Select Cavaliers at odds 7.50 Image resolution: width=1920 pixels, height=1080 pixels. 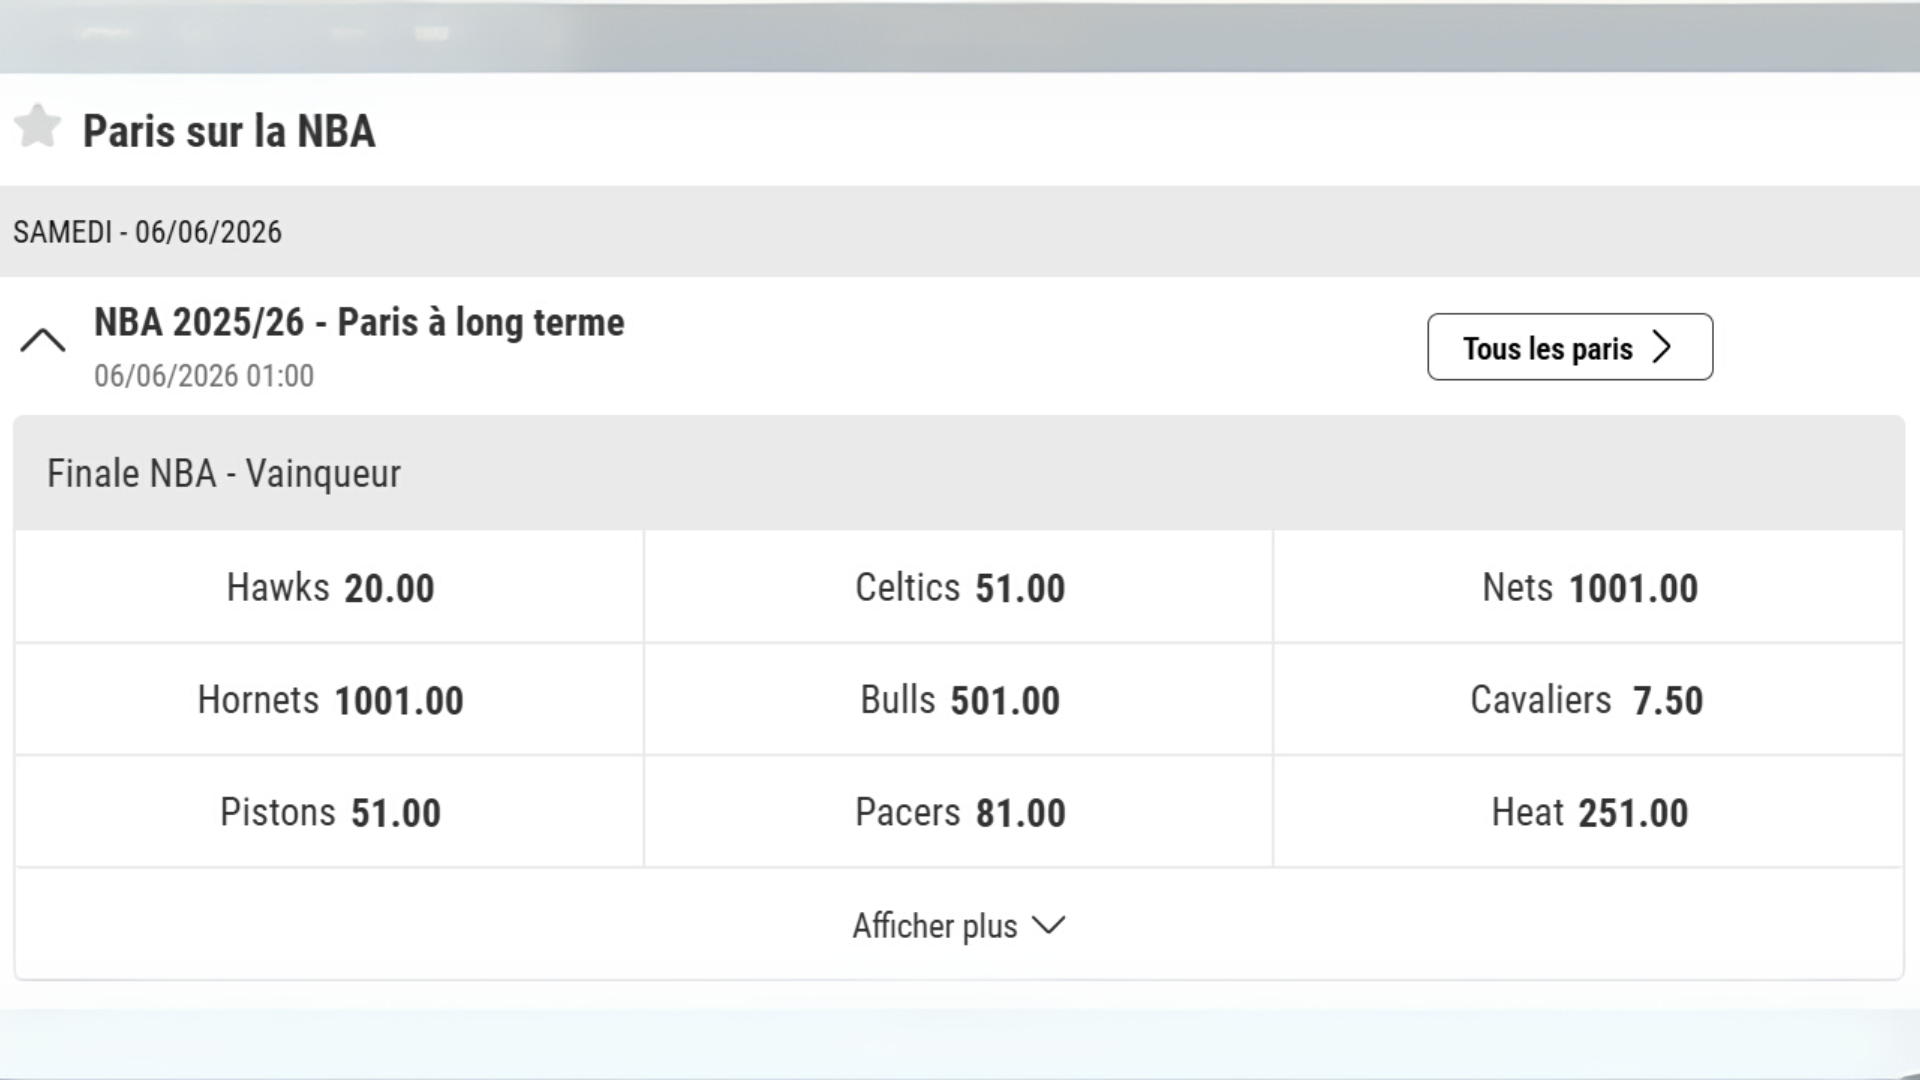(x=1588, y=700)
